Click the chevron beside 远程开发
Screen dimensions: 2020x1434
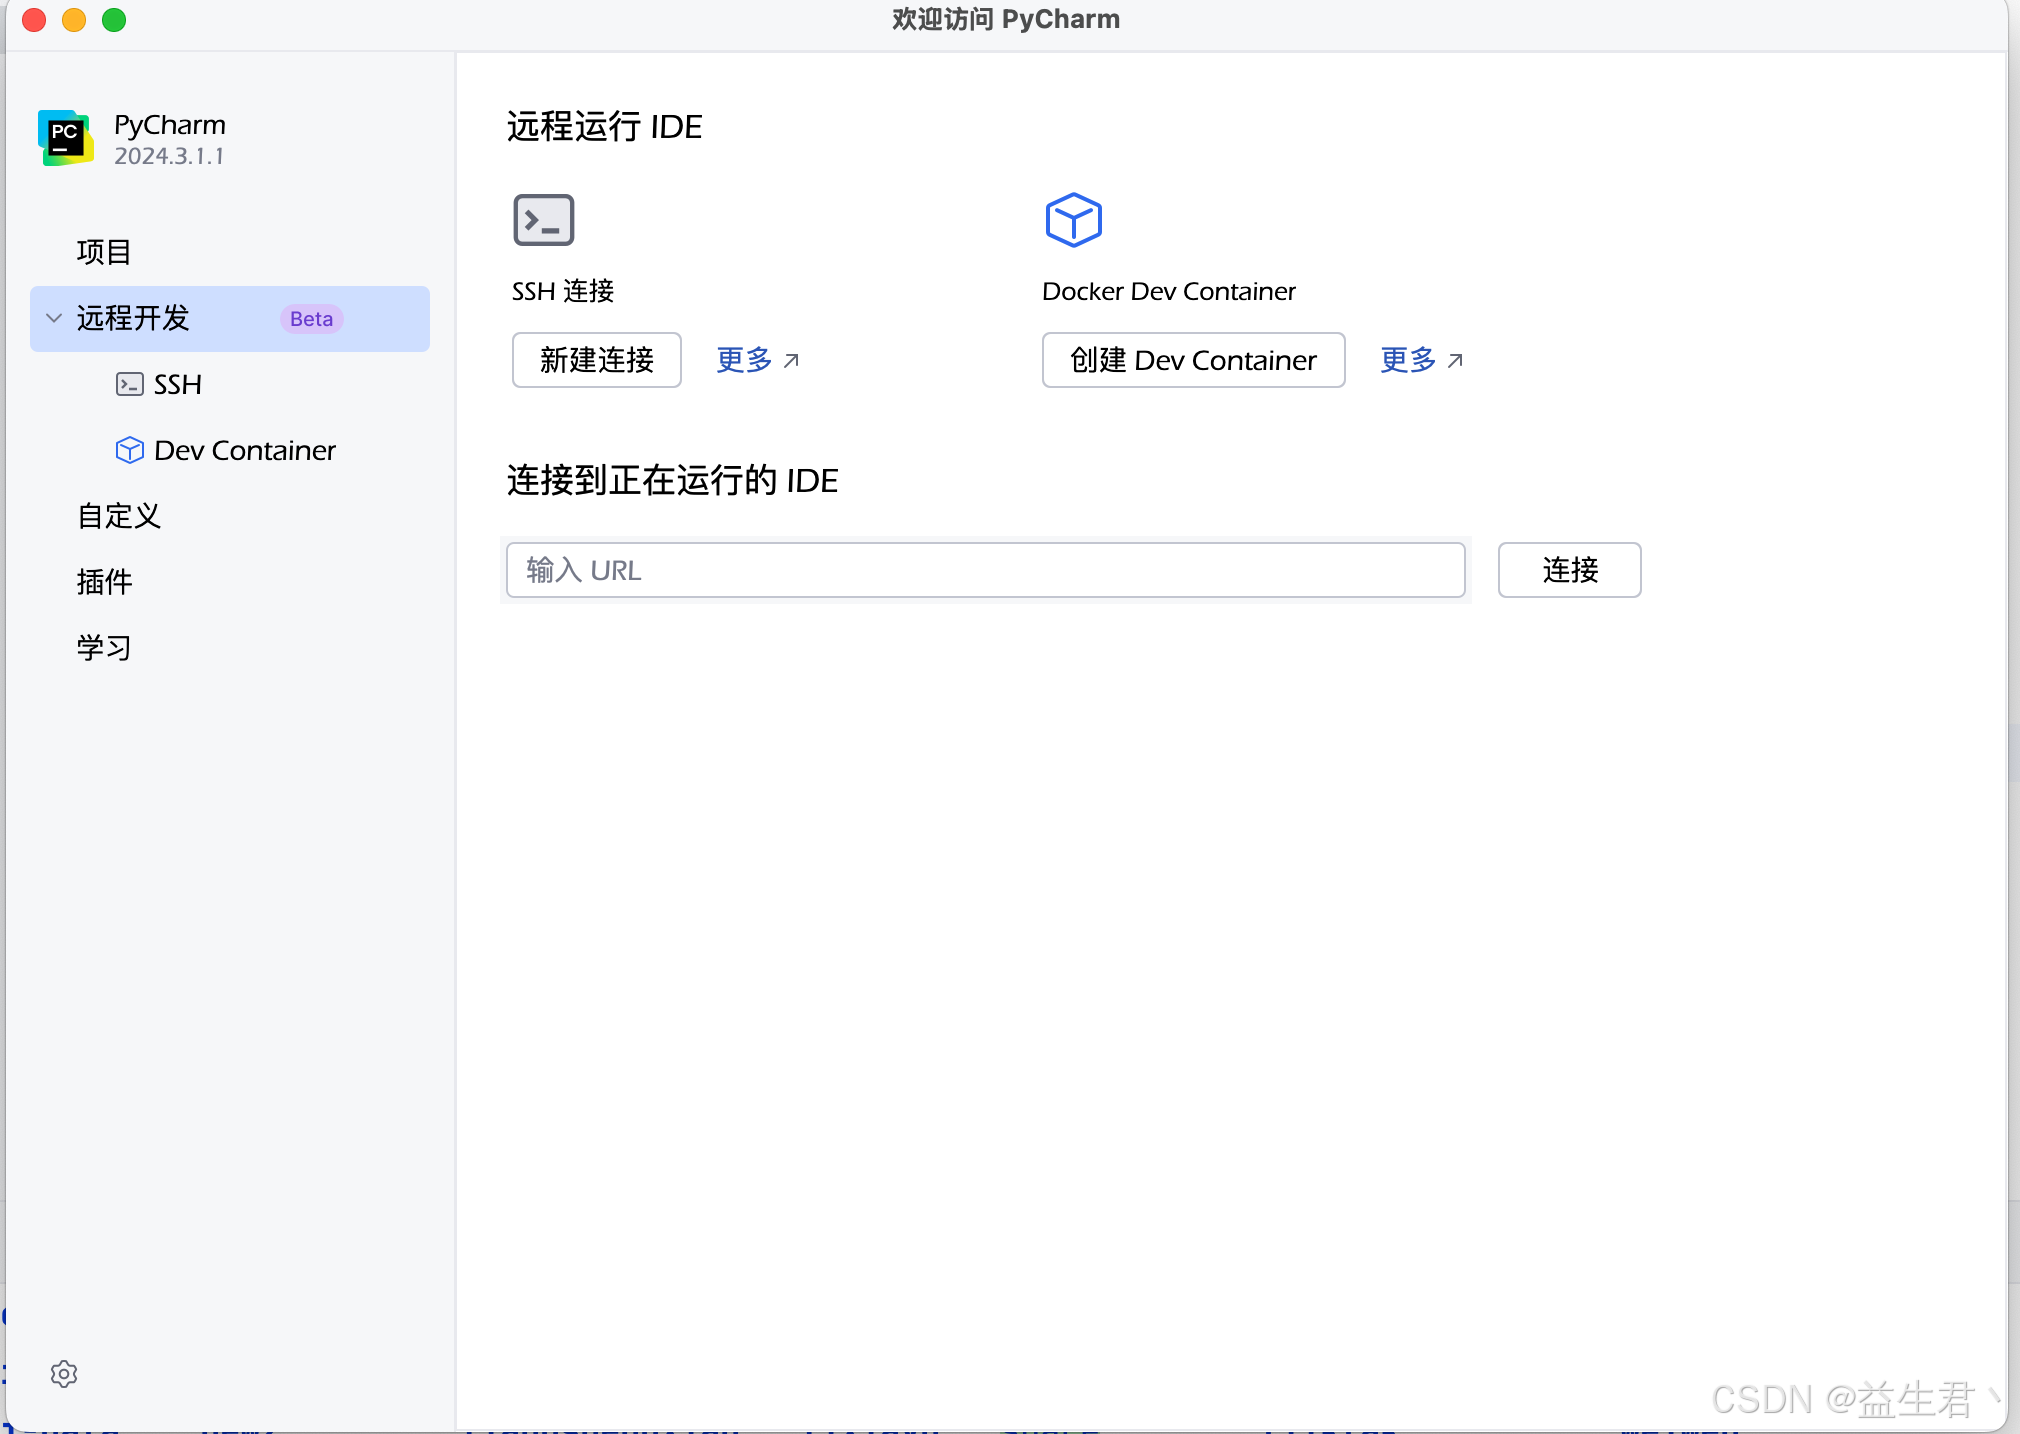(x=53, y=318)
